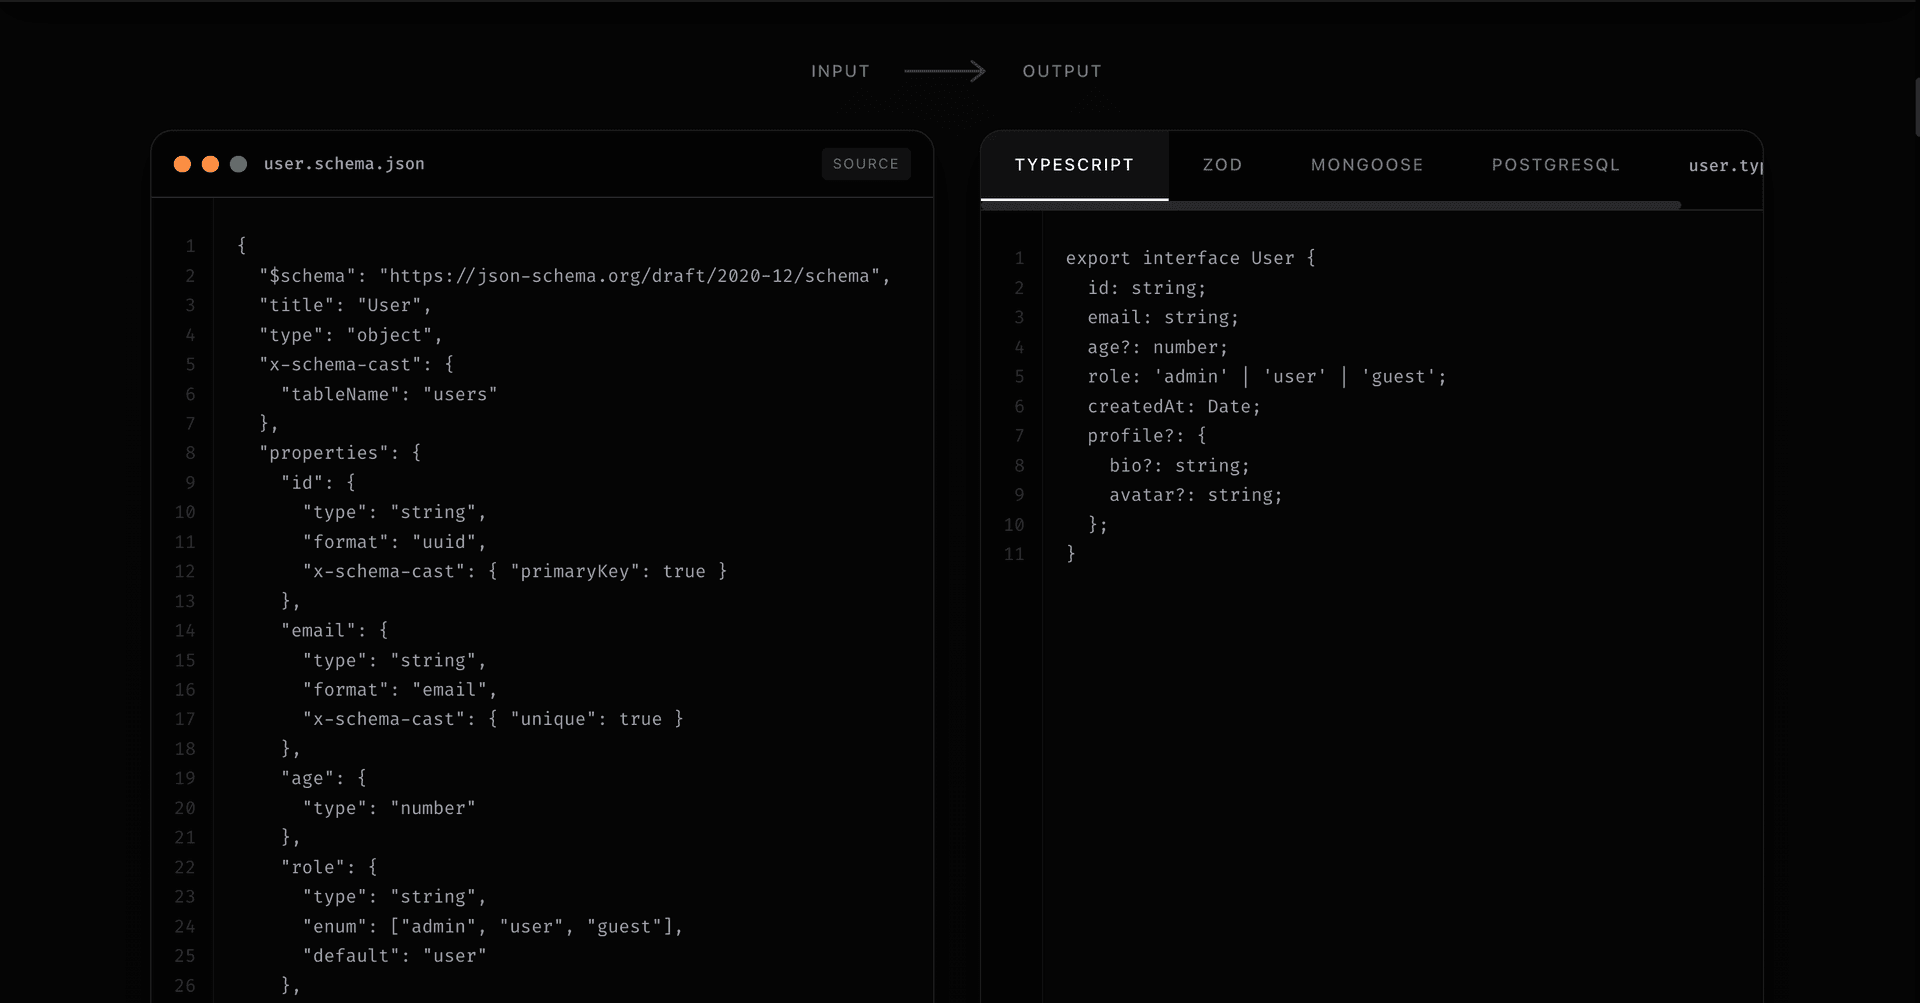Click the "unique": true line
This screenshot has width=1920, height=1003.
(x=493, y=719)
